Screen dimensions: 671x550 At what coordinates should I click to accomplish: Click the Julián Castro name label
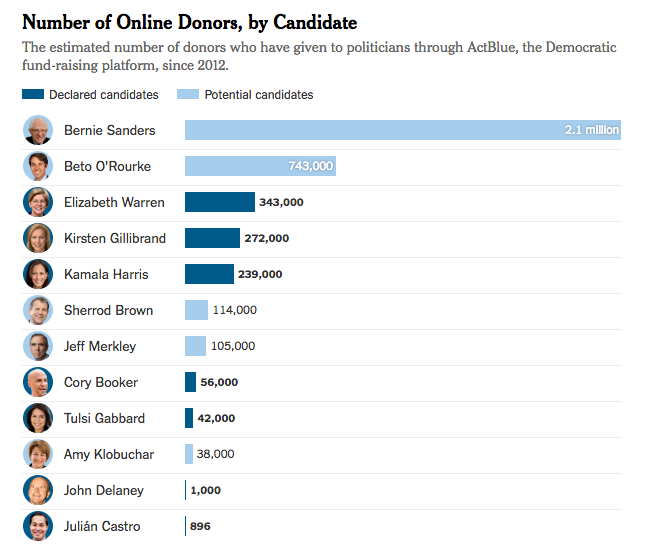tap(102, 526)
